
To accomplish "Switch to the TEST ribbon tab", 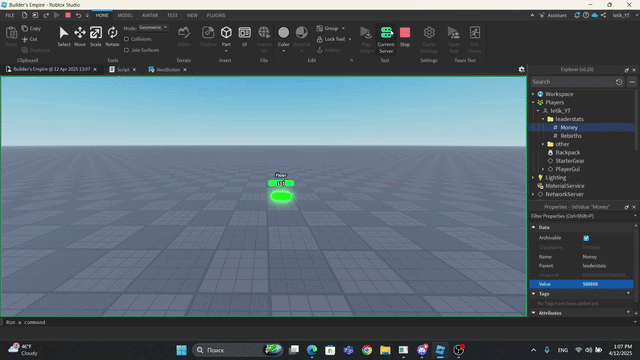I will (172, 15).
